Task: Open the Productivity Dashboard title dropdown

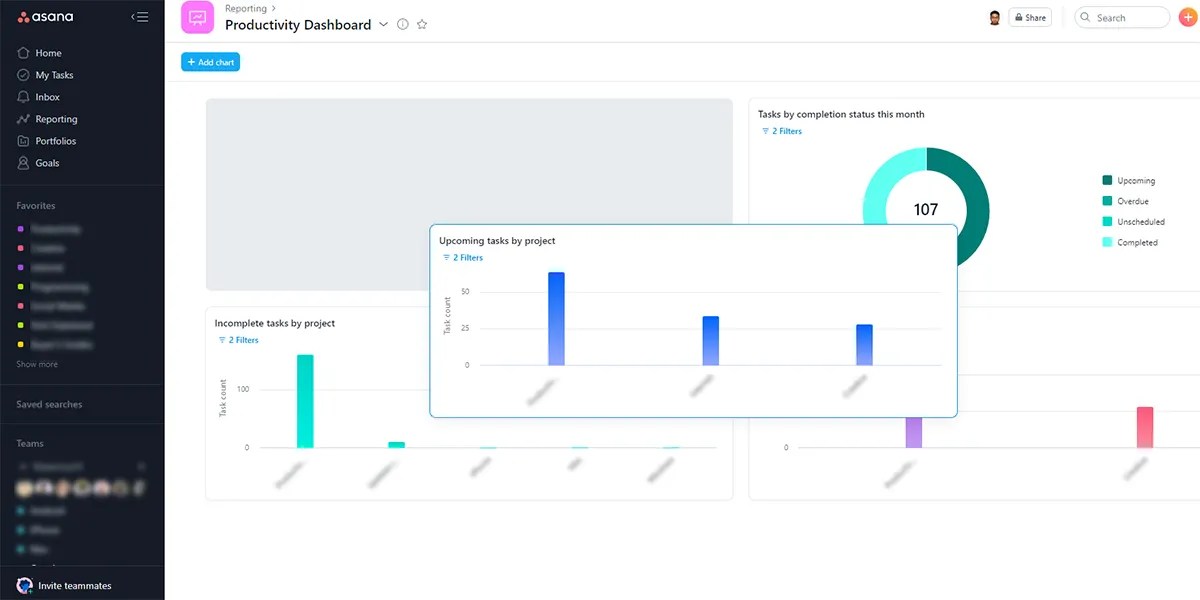Action: tap(384, 24)
